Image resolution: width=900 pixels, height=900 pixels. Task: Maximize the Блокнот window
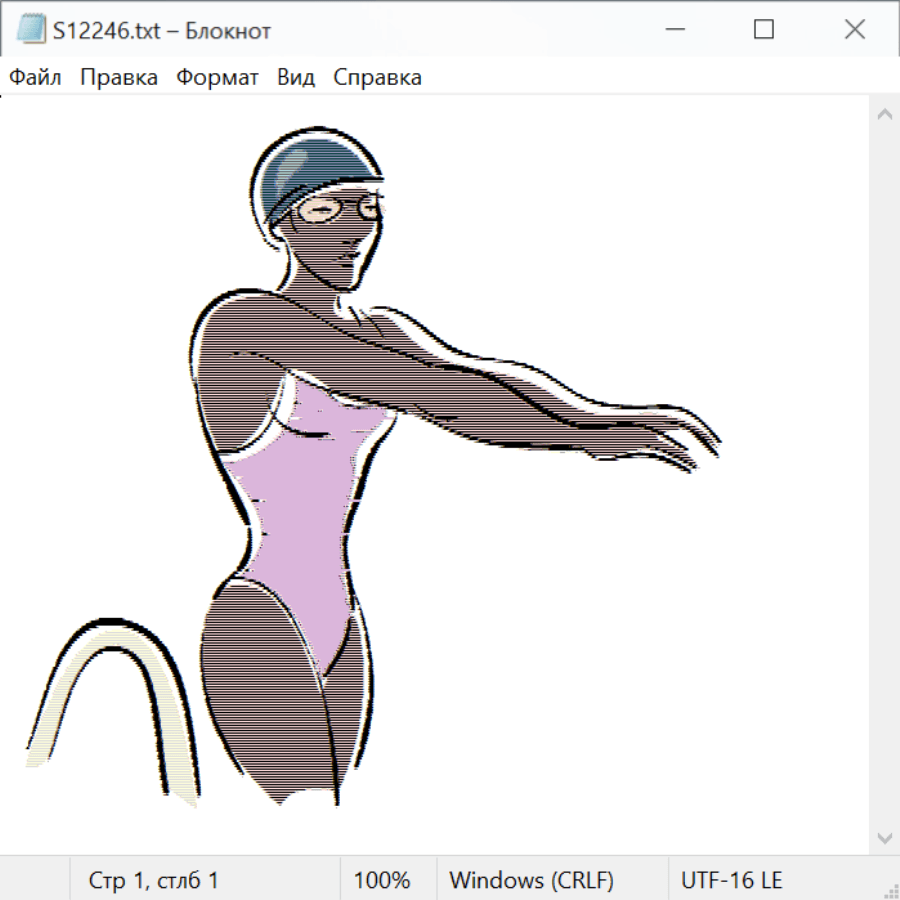[x=764, y=30]
